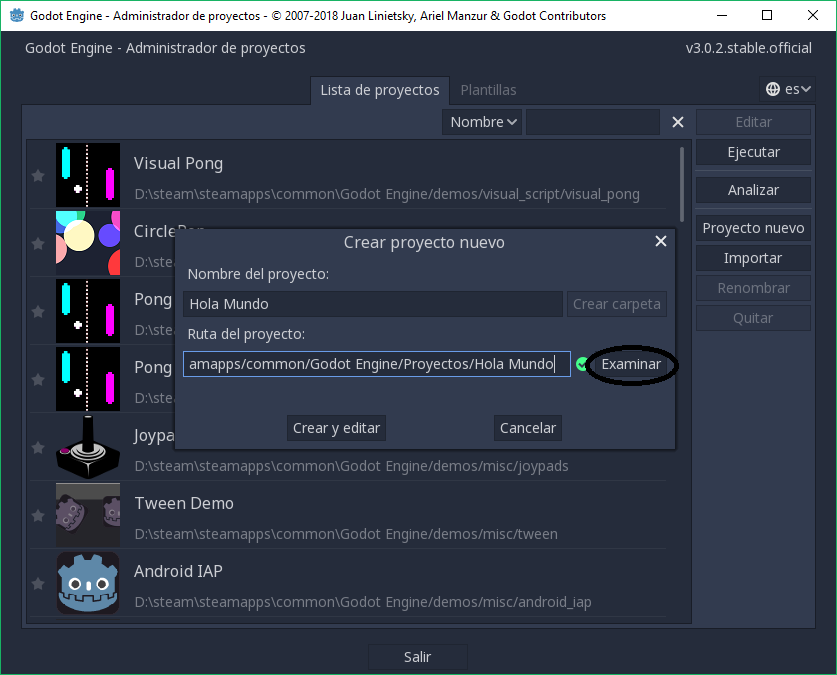Switch to the Plantillas tab
Viewport: 837px width, 675px height.
[x=488, y=90]
